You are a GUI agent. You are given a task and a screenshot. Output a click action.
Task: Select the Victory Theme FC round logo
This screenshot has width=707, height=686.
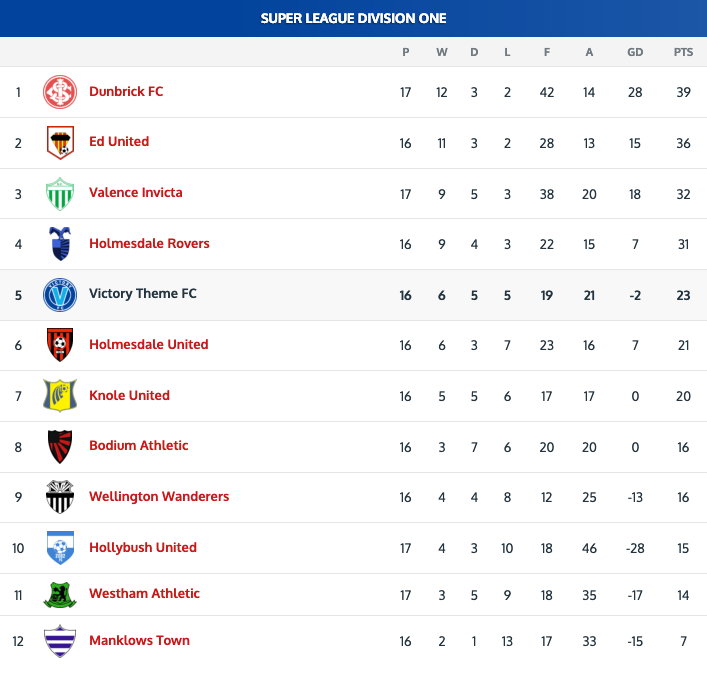coord(60,294)
